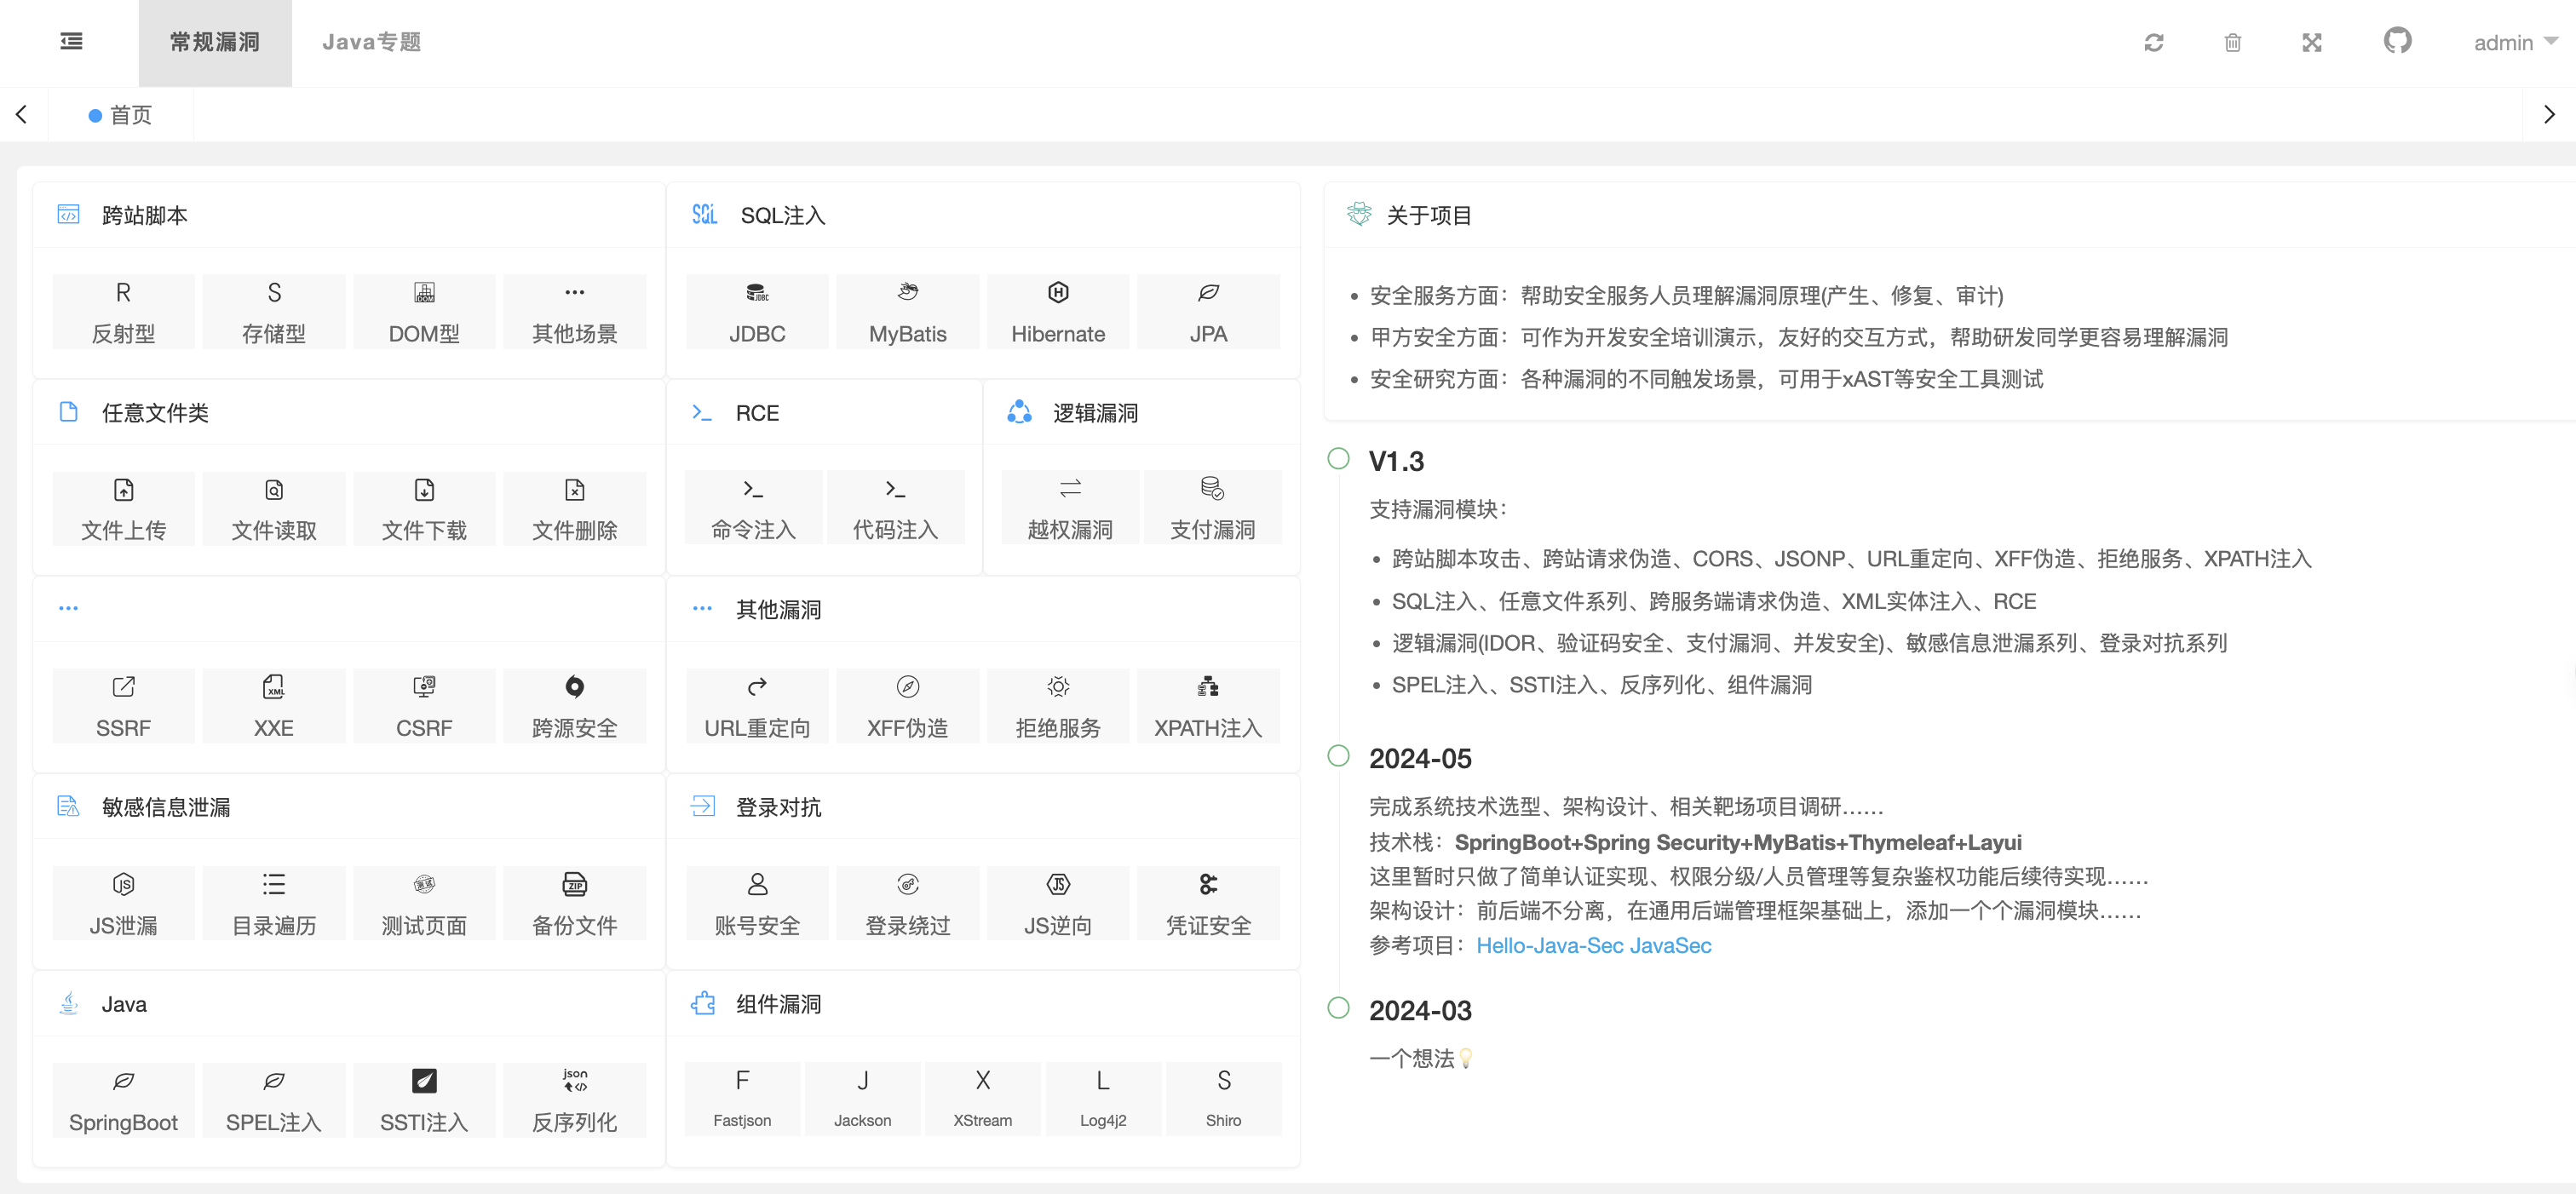Open the 反序列化 deserialization module
Screen dimensions: 2576x1194
(x=574, y=1100)
